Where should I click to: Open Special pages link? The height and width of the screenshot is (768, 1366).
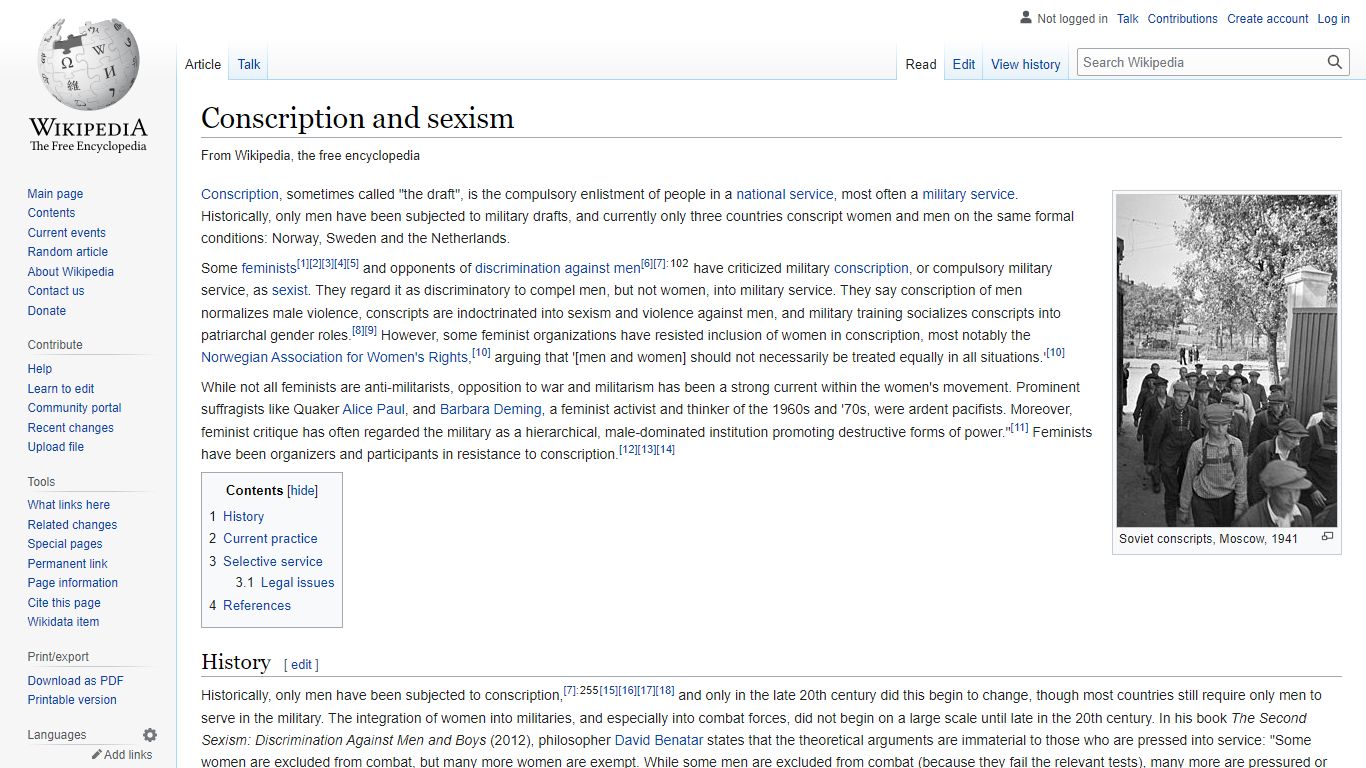pos(65,544)
